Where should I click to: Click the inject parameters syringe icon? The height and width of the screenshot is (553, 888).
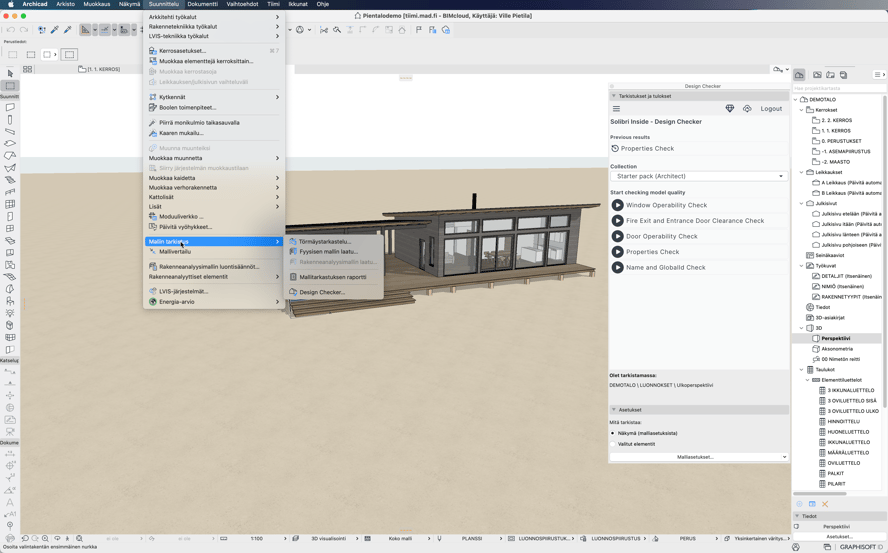(x=67, y=30)
